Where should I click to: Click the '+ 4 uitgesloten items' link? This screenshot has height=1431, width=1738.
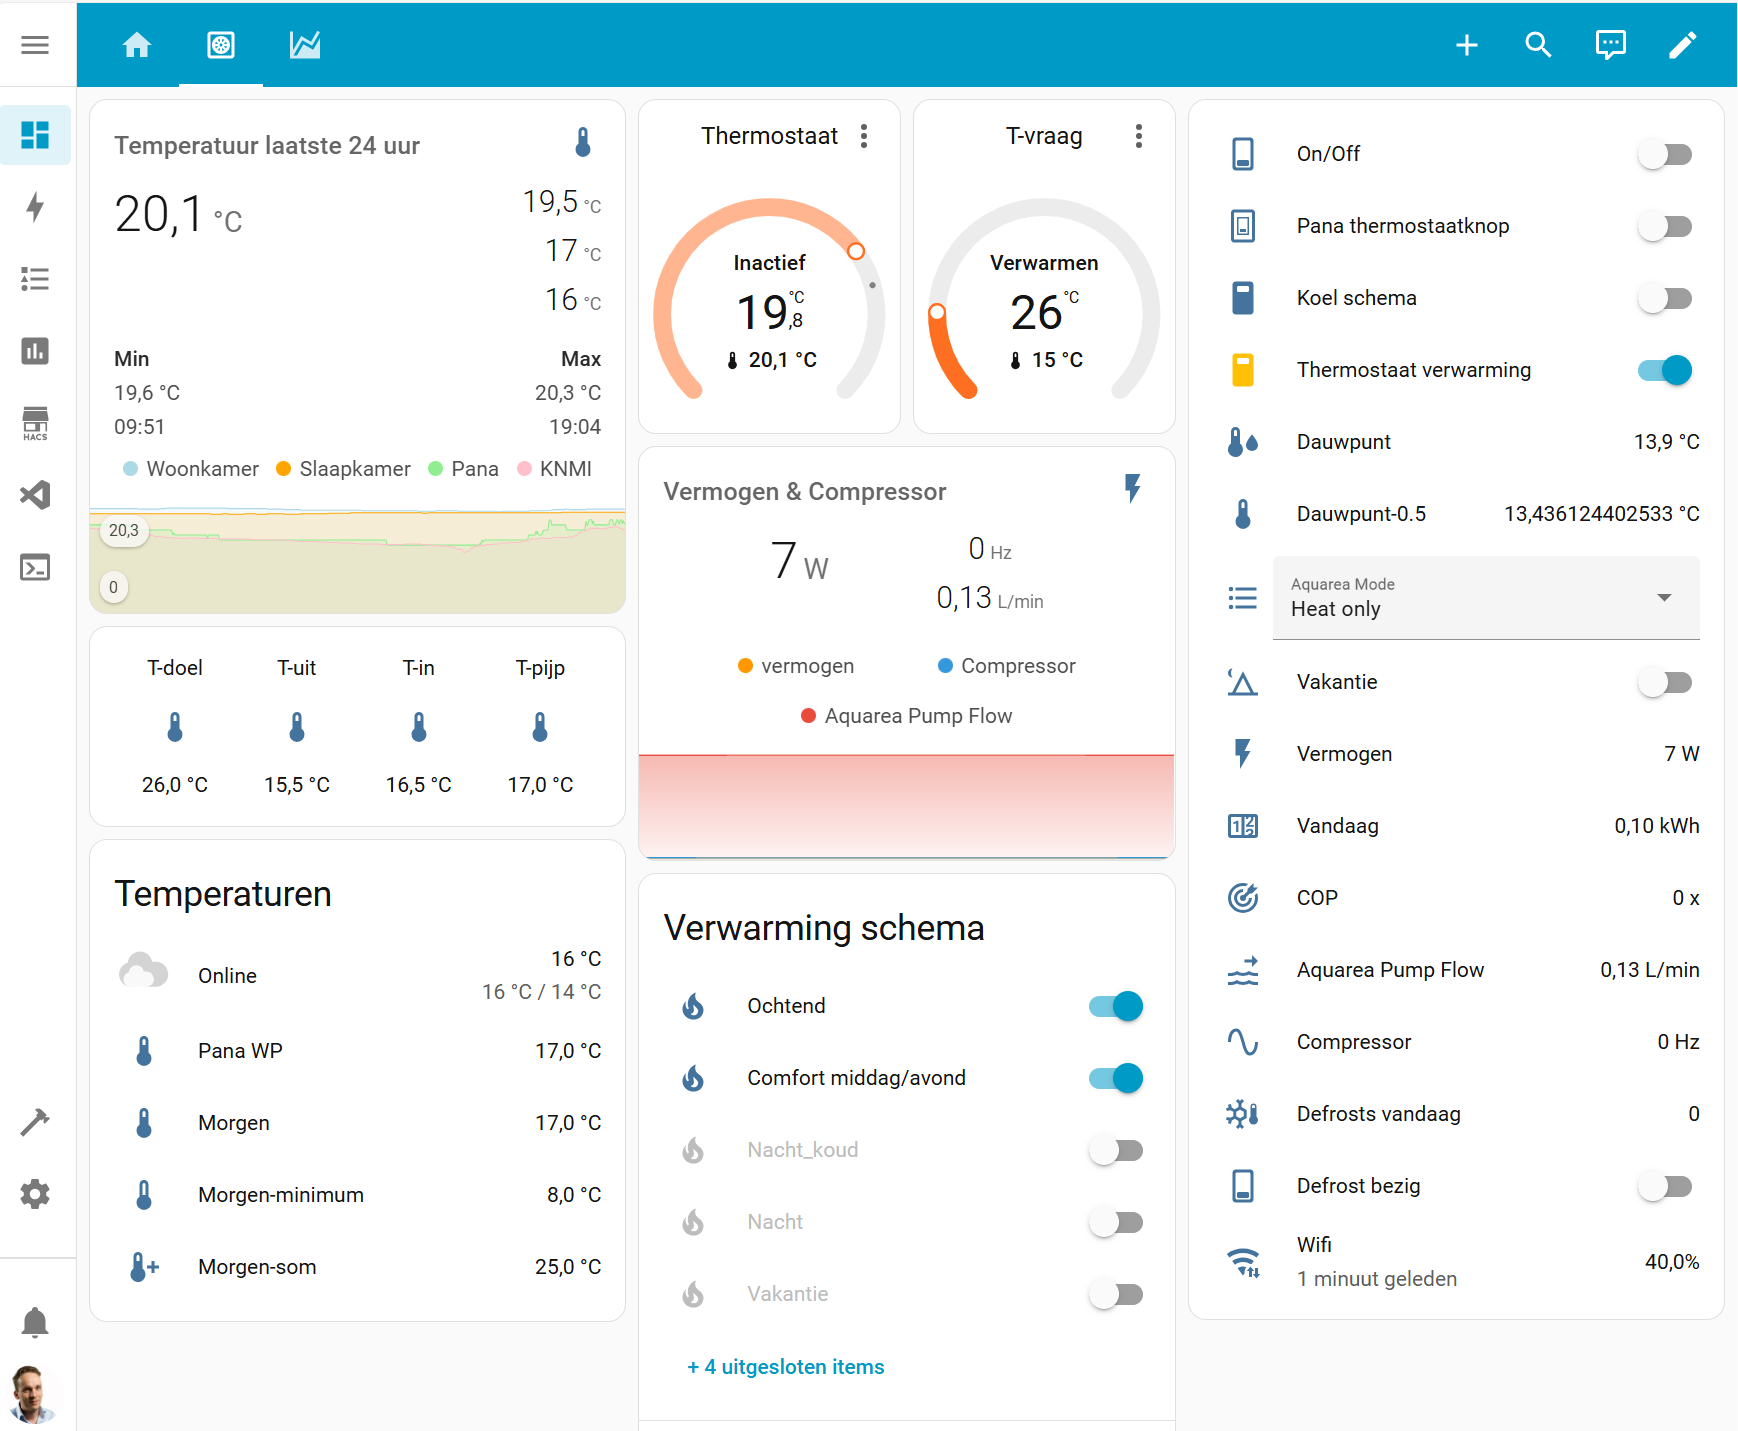[785, 1367]
